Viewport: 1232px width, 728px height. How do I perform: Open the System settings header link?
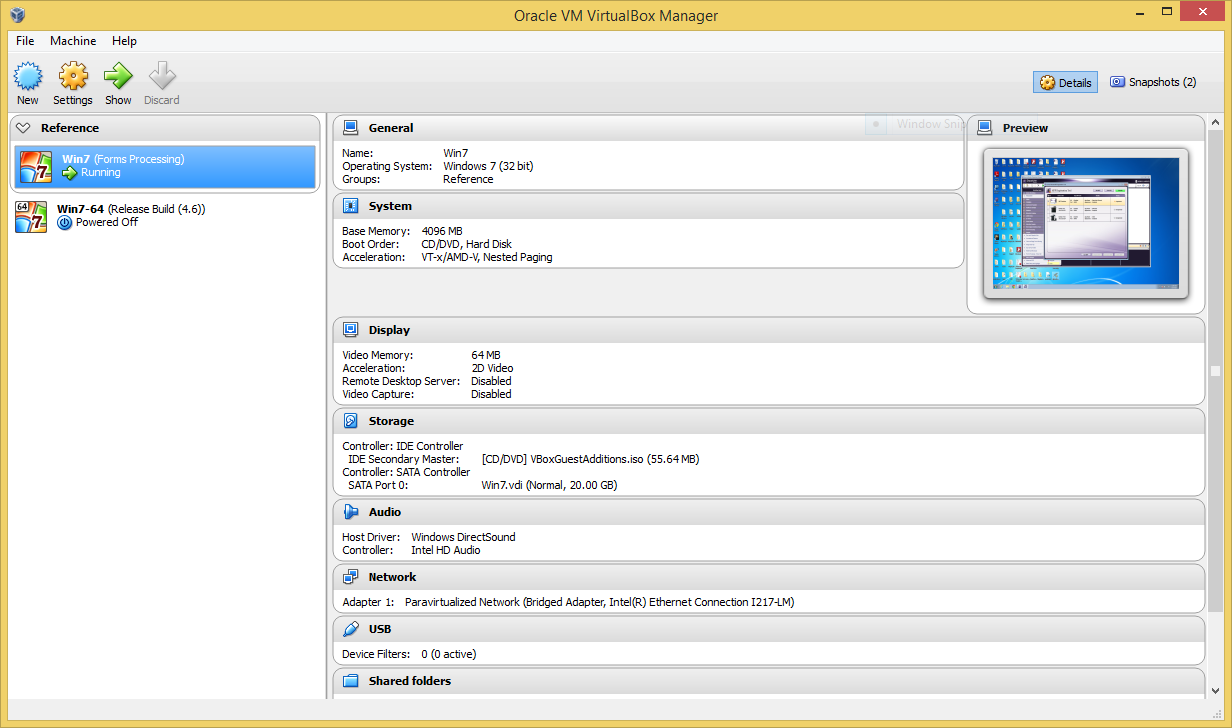point(390,206)
